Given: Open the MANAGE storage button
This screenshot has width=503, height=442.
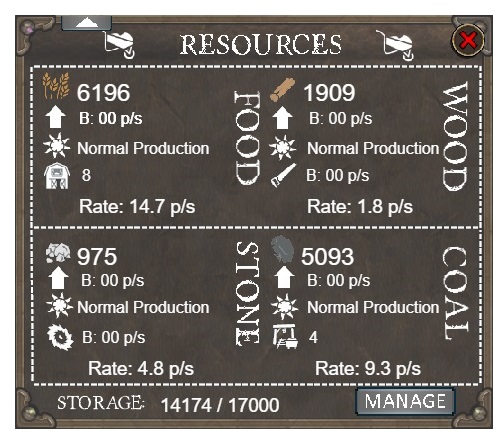Looking at the screenshot, I should coord(405,401).
